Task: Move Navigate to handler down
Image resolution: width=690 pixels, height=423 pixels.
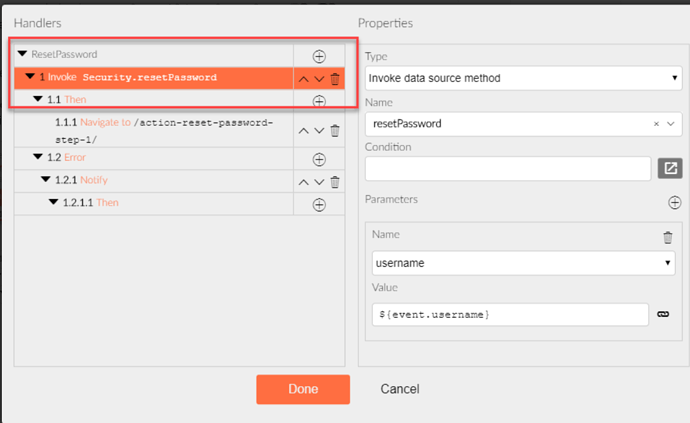Action: click(319, 131)
